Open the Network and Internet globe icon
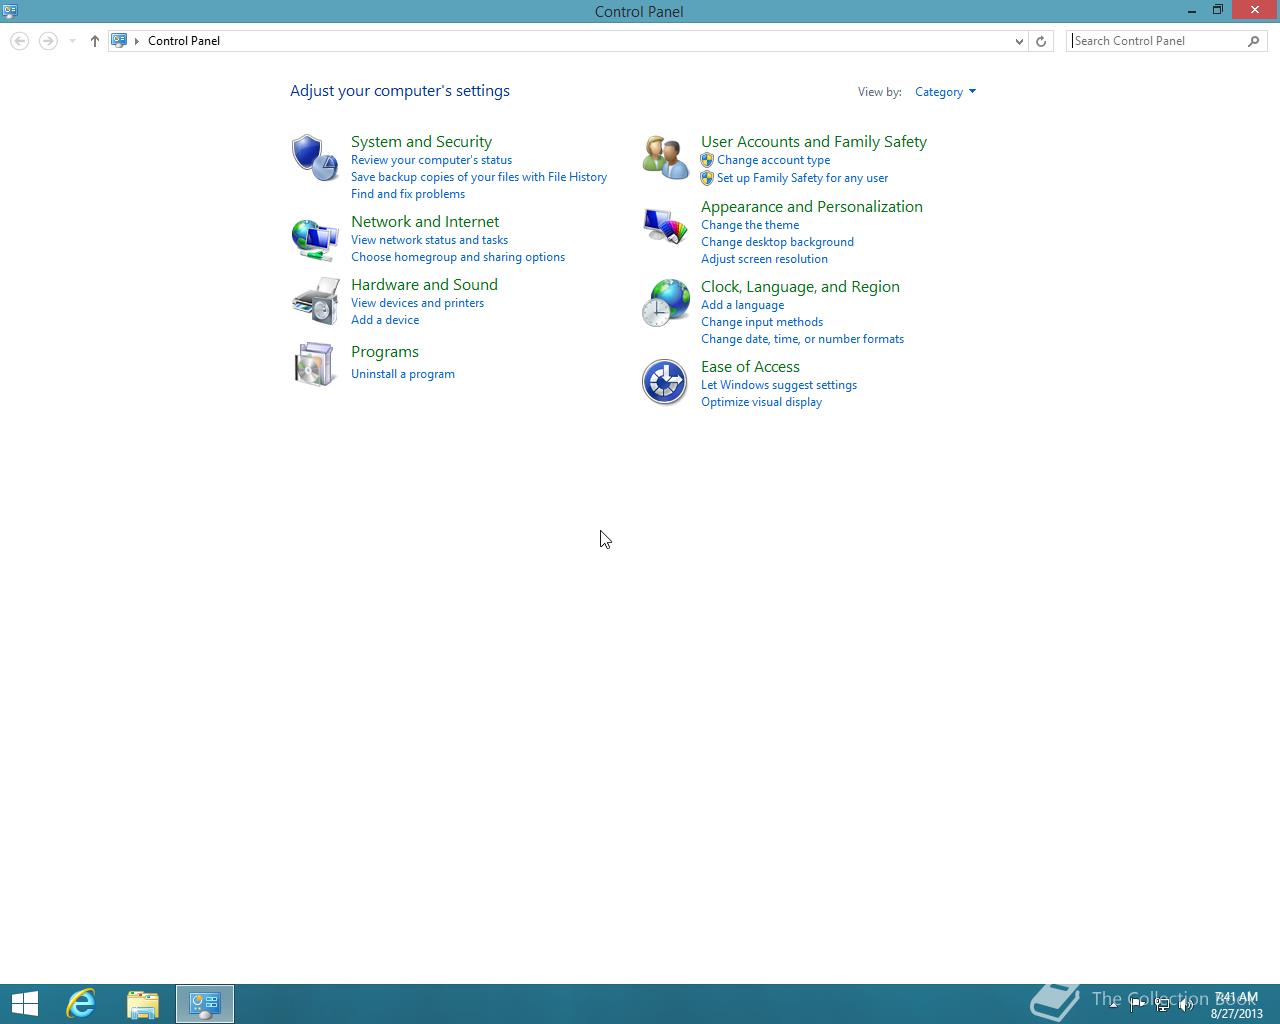 (x=315, y=240)
